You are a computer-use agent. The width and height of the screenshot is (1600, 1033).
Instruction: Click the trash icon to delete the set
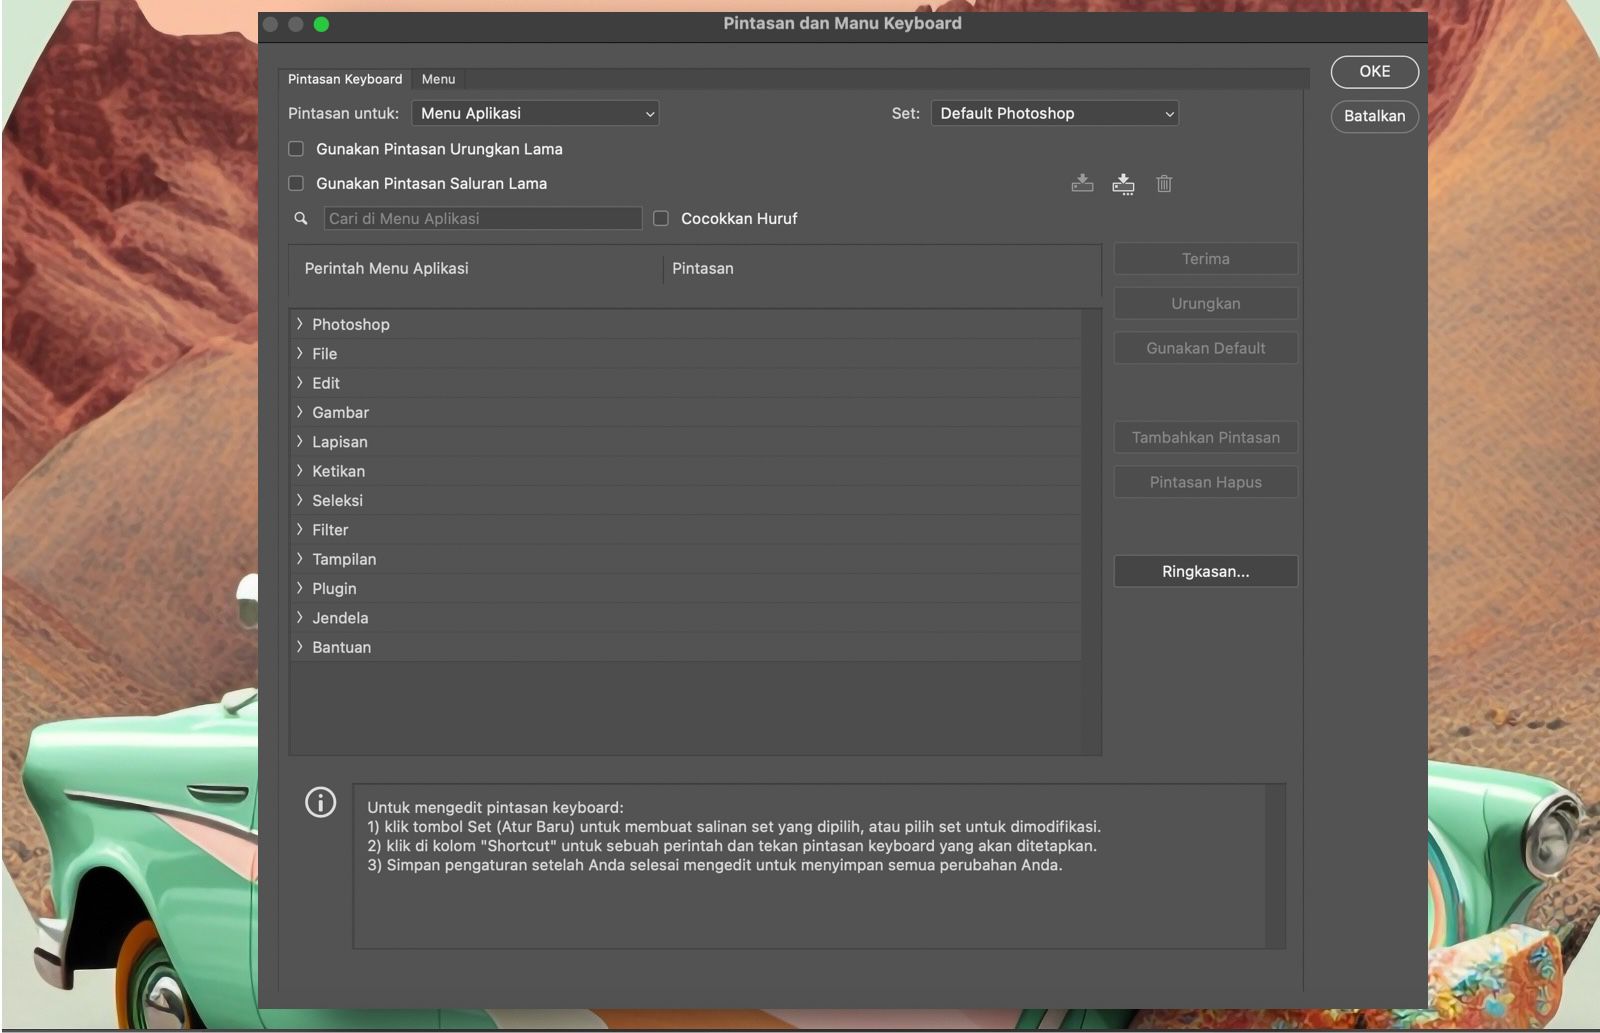point(1163,184)
